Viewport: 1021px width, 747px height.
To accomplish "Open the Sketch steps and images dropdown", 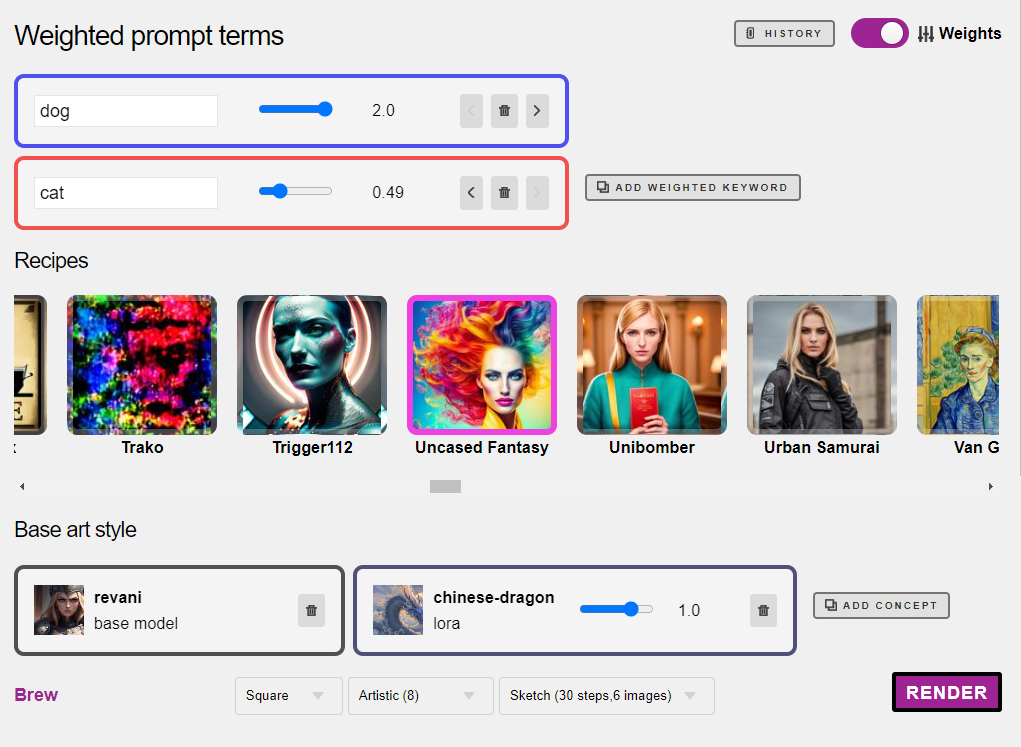I will pyautogui.click(x=606, y=696).
